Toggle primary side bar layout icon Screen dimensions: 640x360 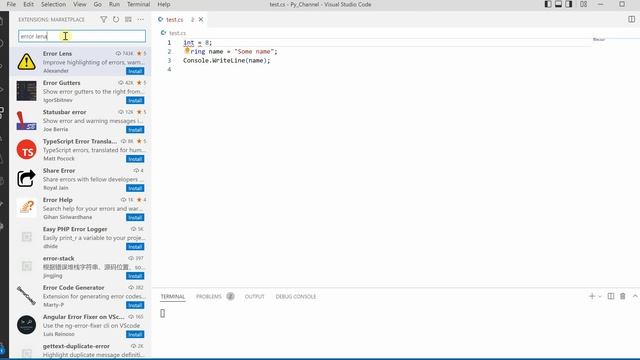click(548, 4)
